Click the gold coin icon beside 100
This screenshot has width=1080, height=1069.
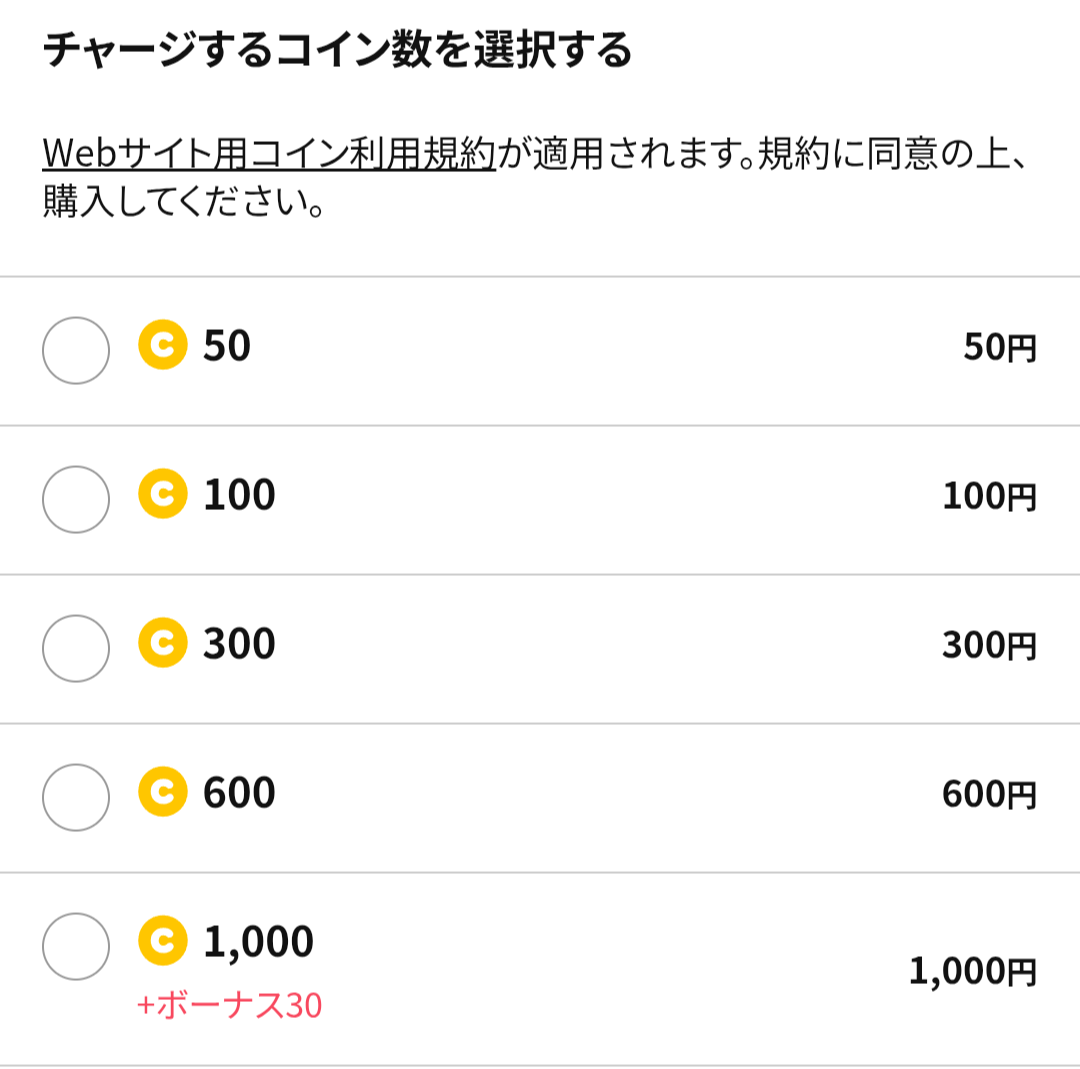tap(163, 493)
